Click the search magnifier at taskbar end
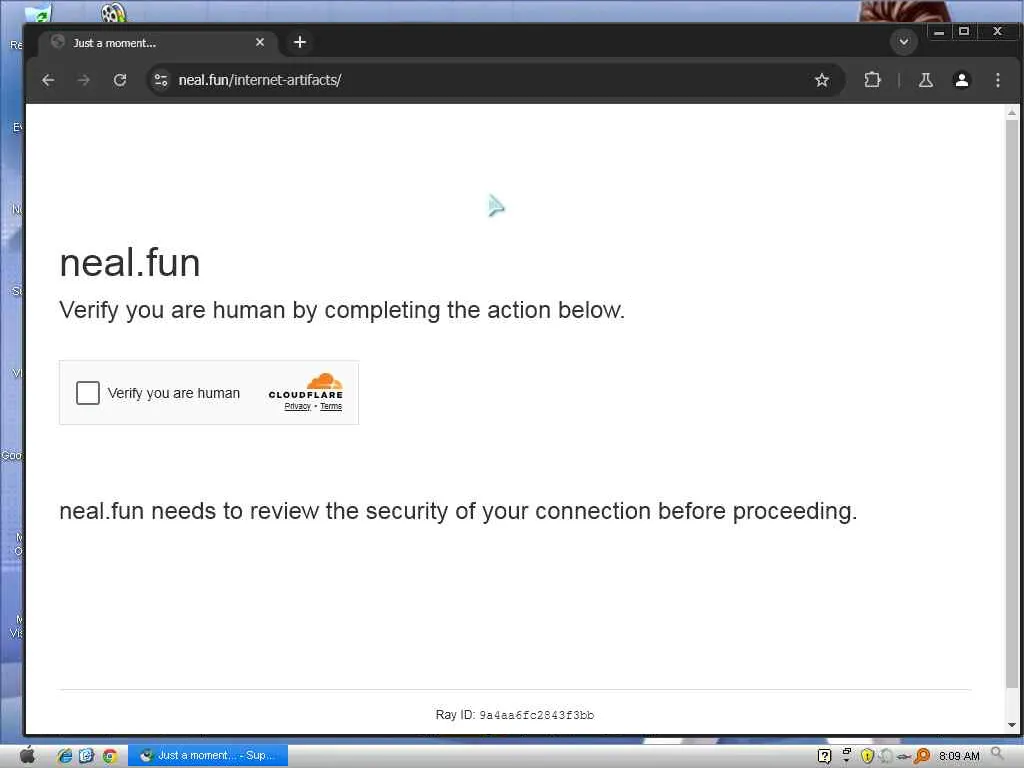The image size is (1024, 768). pyautogui.click(x=997, y=755)
